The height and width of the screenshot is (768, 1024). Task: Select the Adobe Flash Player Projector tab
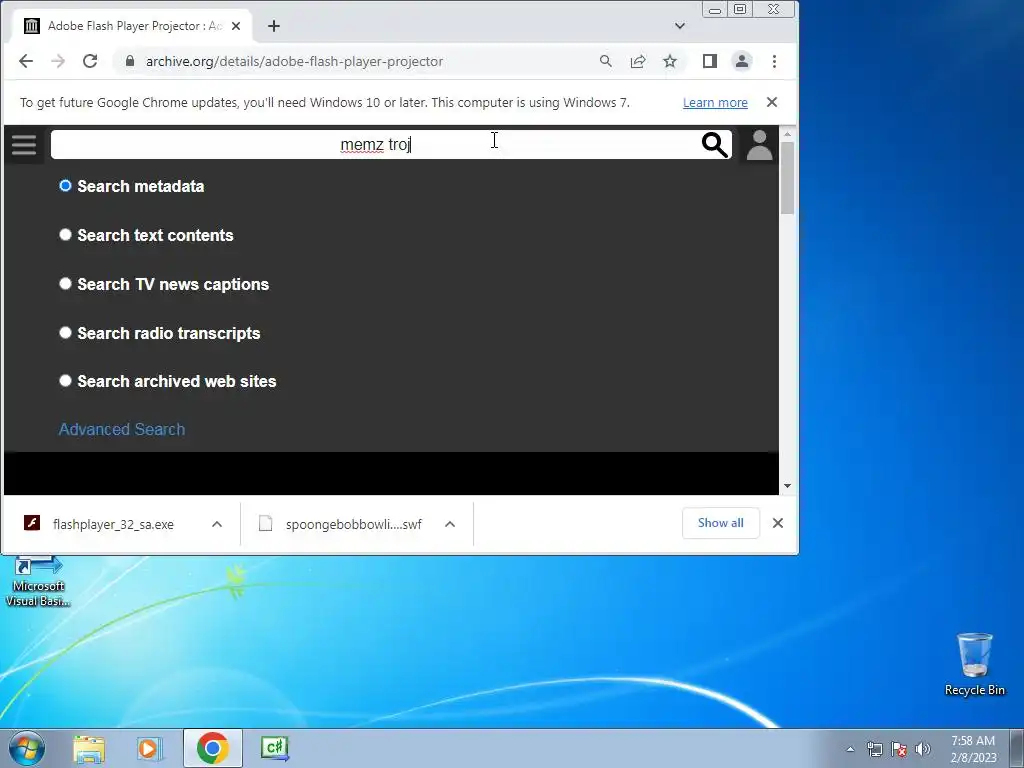(132, 26)
